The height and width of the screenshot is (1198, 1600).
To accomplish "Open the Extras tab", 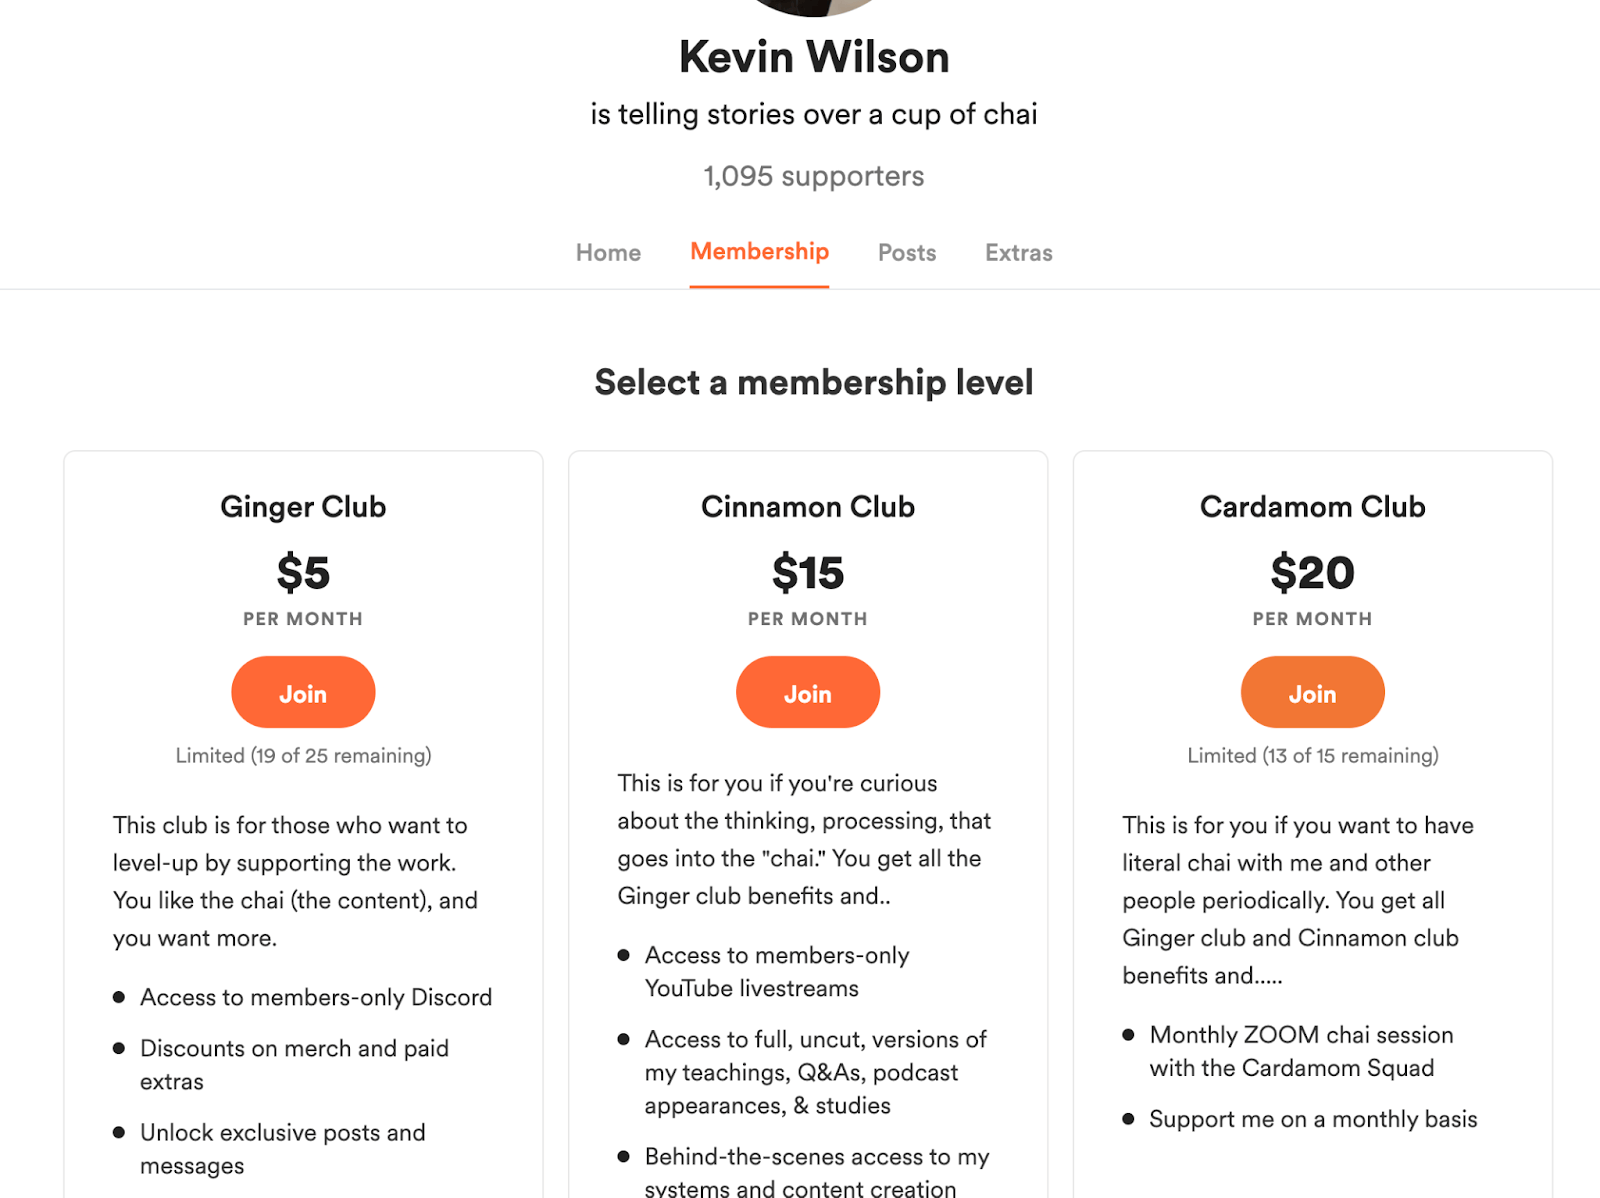I will pyautogui.click(x=1018, y=252).
